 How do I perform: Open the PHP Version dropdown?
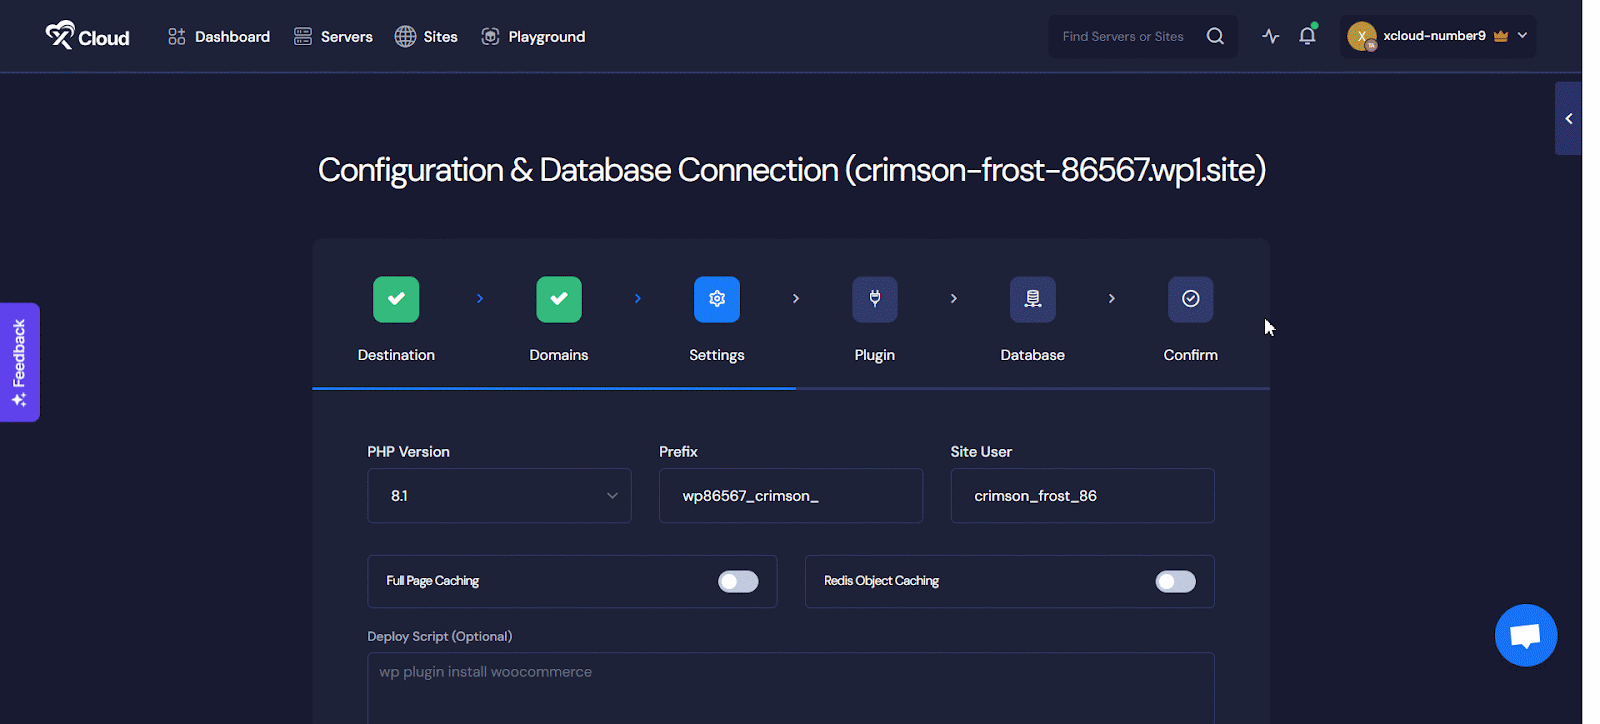pos(499,496)
